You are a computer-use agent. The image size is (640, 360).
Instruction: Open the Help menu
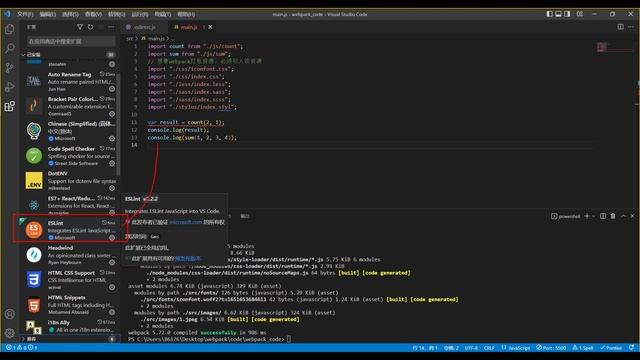pos(186,14)
